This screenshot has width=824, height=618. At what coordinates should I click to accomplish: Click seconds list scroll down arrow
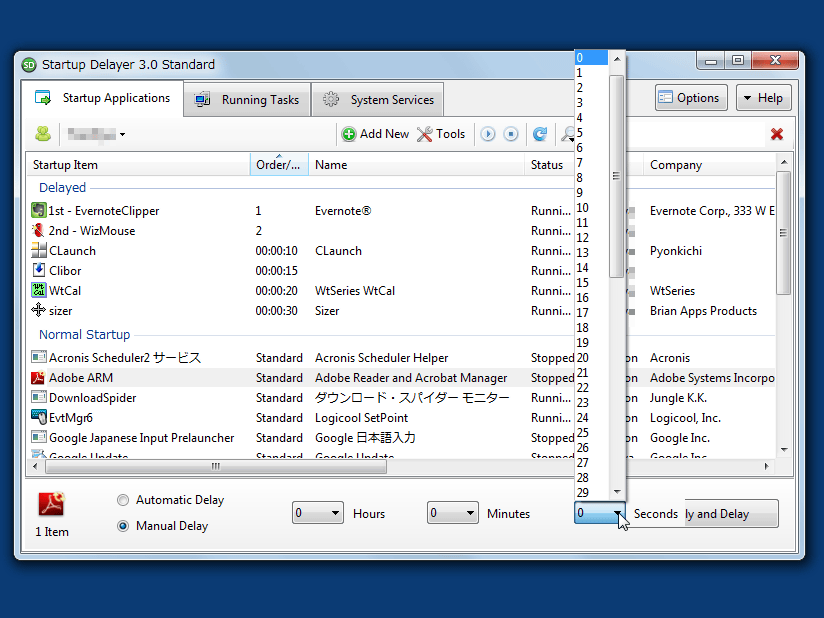(x=617, y=492)
